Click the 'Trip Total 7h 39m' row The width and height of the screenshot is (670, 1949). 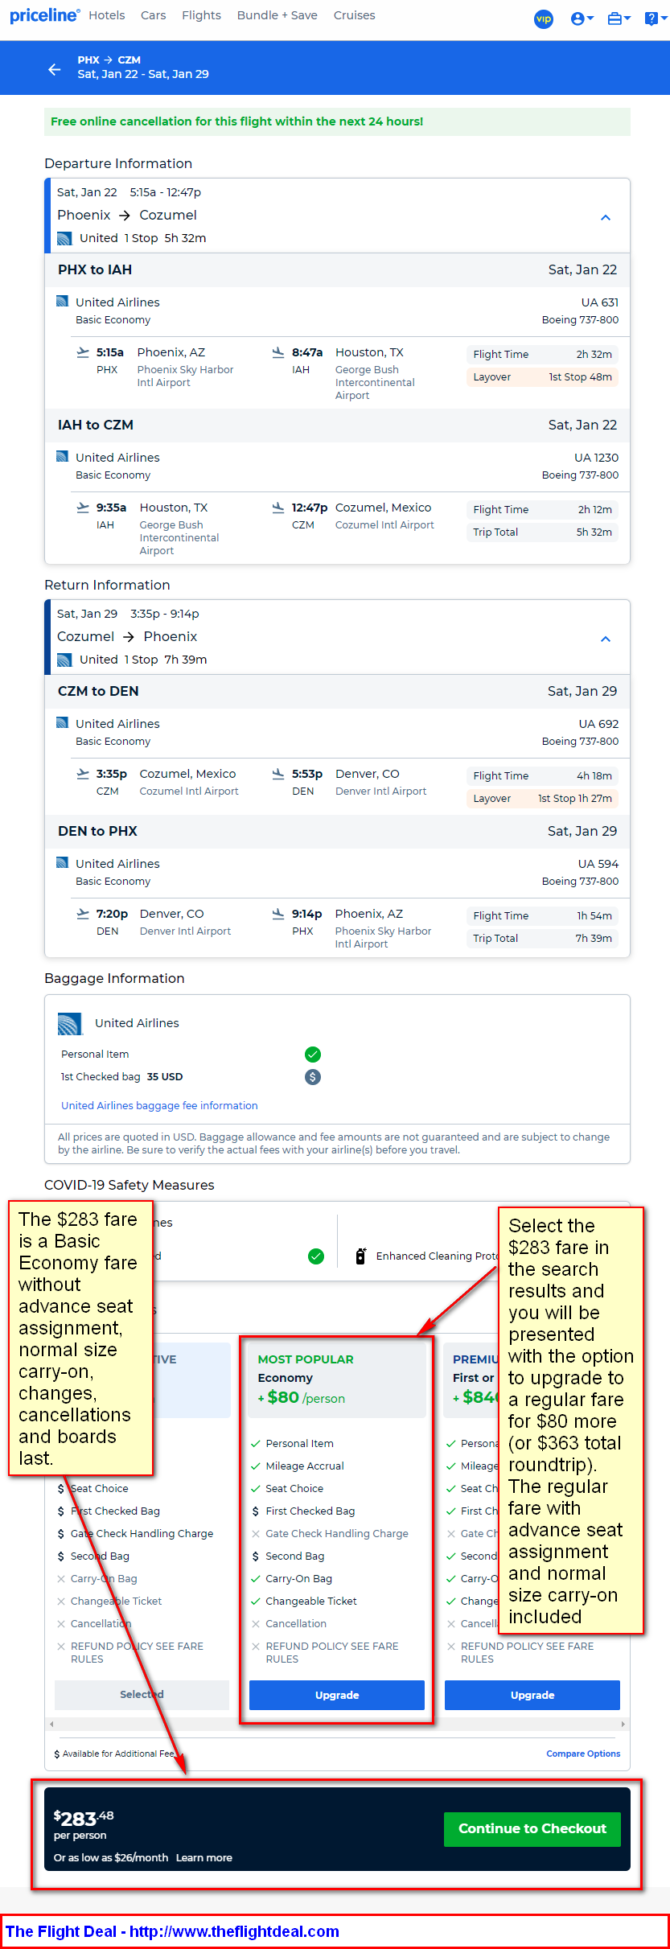click(541, 938)
